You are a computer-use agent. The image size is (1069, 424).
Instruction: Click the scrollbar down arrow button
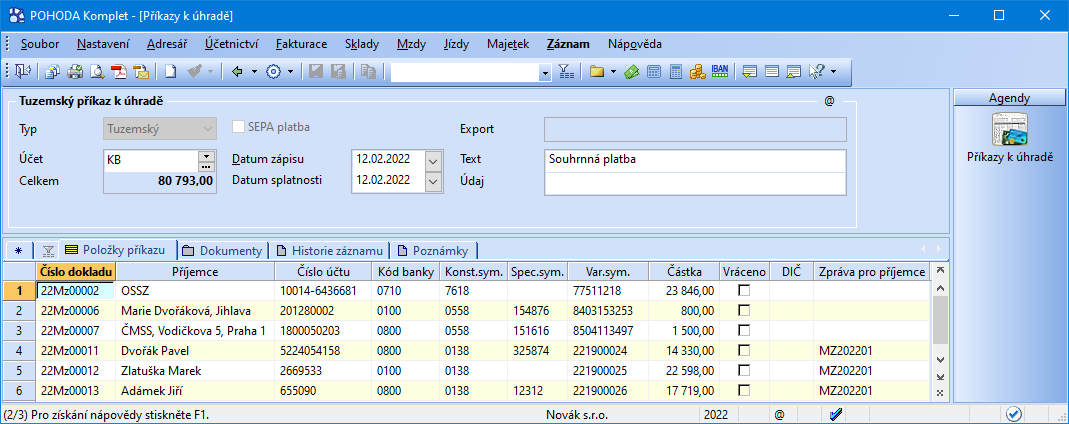tap(939, 360)
